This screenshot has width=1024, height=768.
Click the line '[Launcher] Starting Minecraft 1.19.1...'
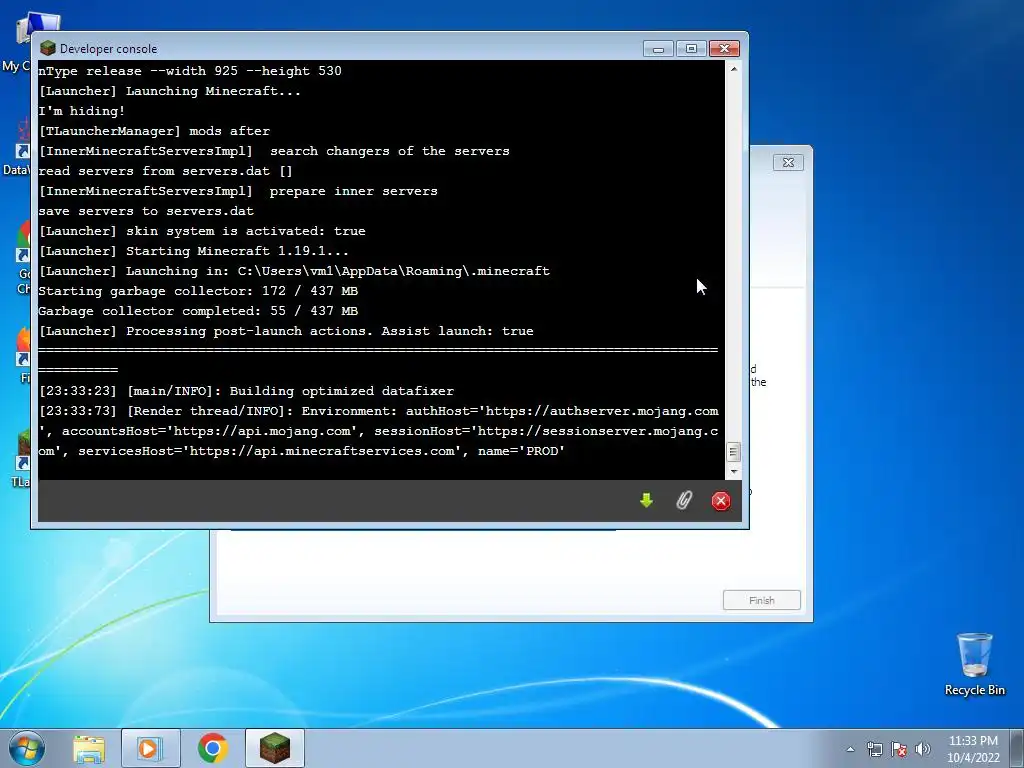(x=194, y=251)
